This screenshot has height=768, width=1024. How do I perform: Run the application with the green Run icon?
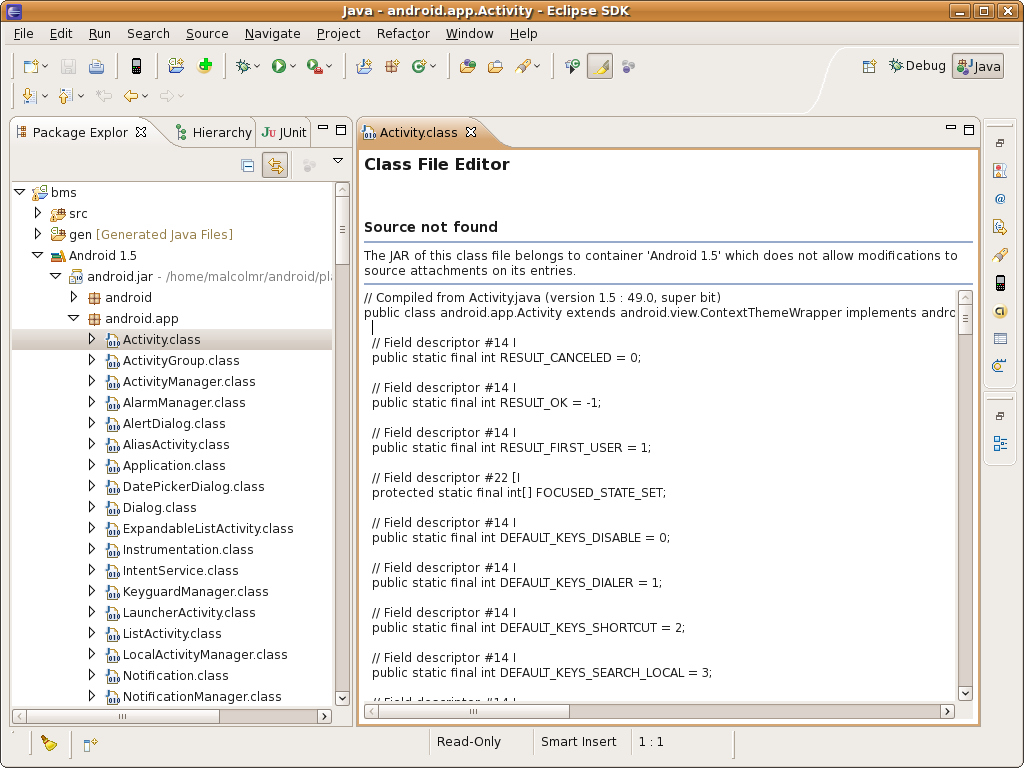(278, 66)
